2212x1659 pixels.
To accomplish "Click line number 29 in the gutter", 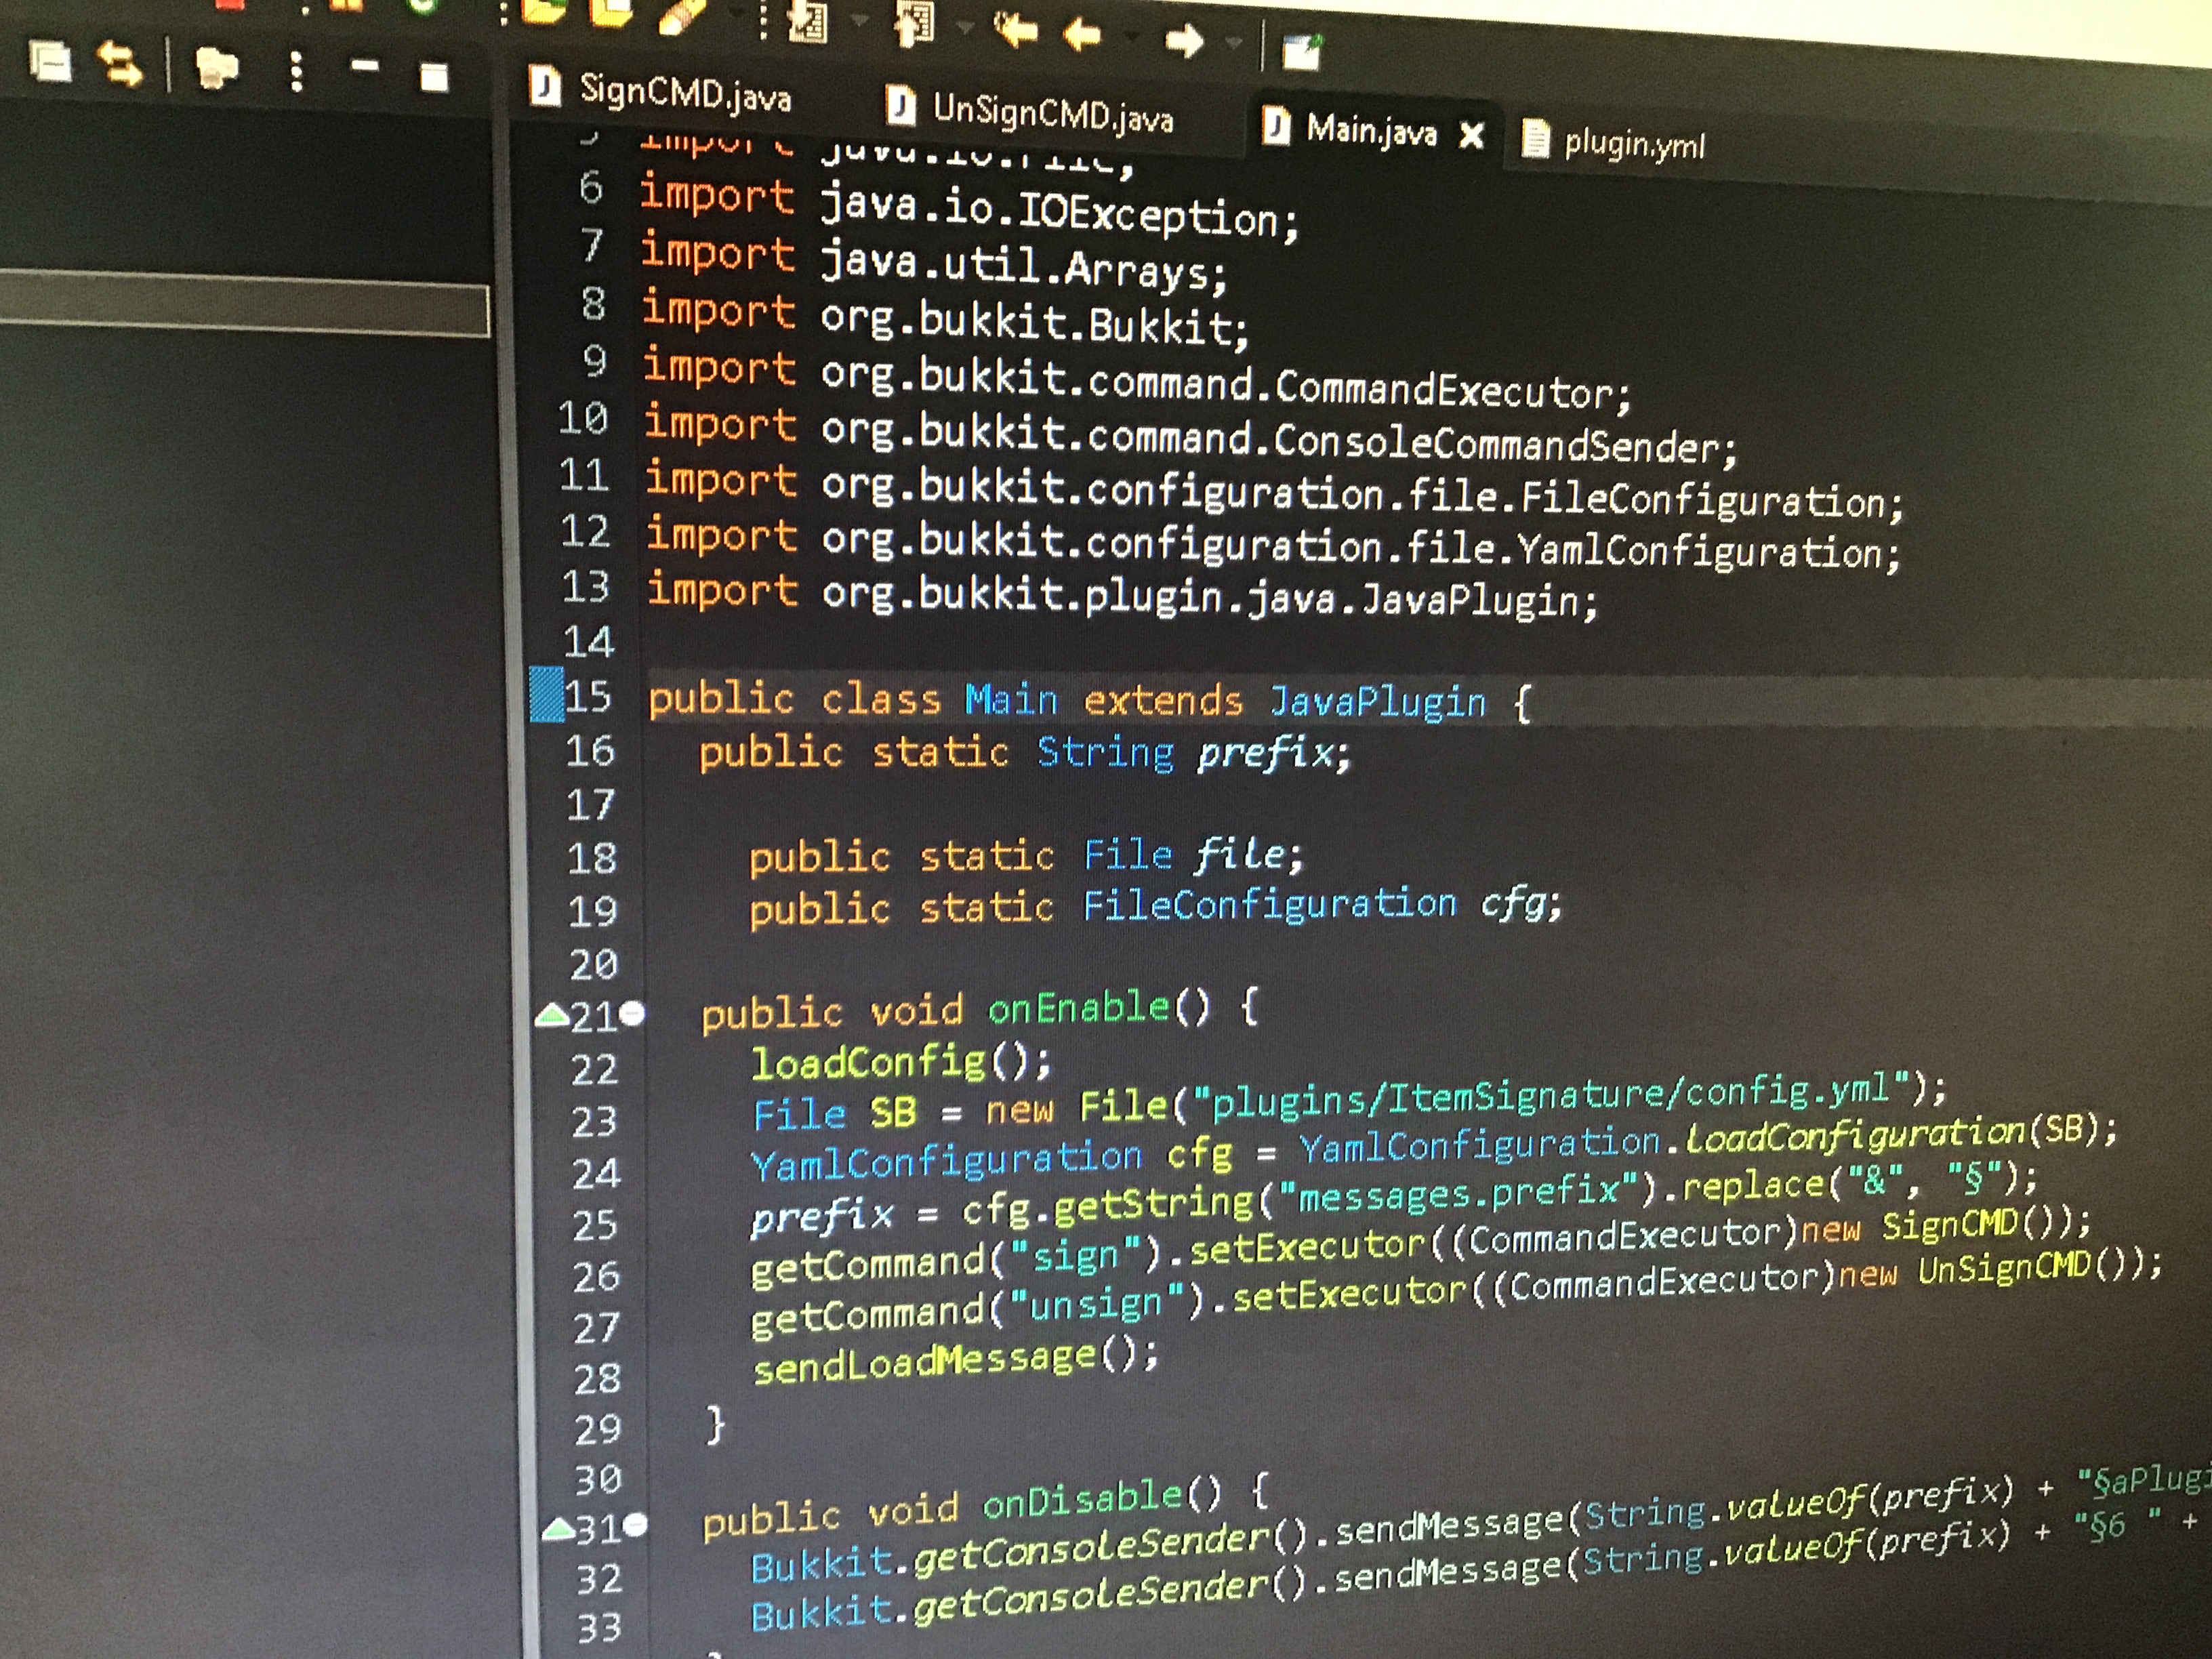I will 598,1429.
